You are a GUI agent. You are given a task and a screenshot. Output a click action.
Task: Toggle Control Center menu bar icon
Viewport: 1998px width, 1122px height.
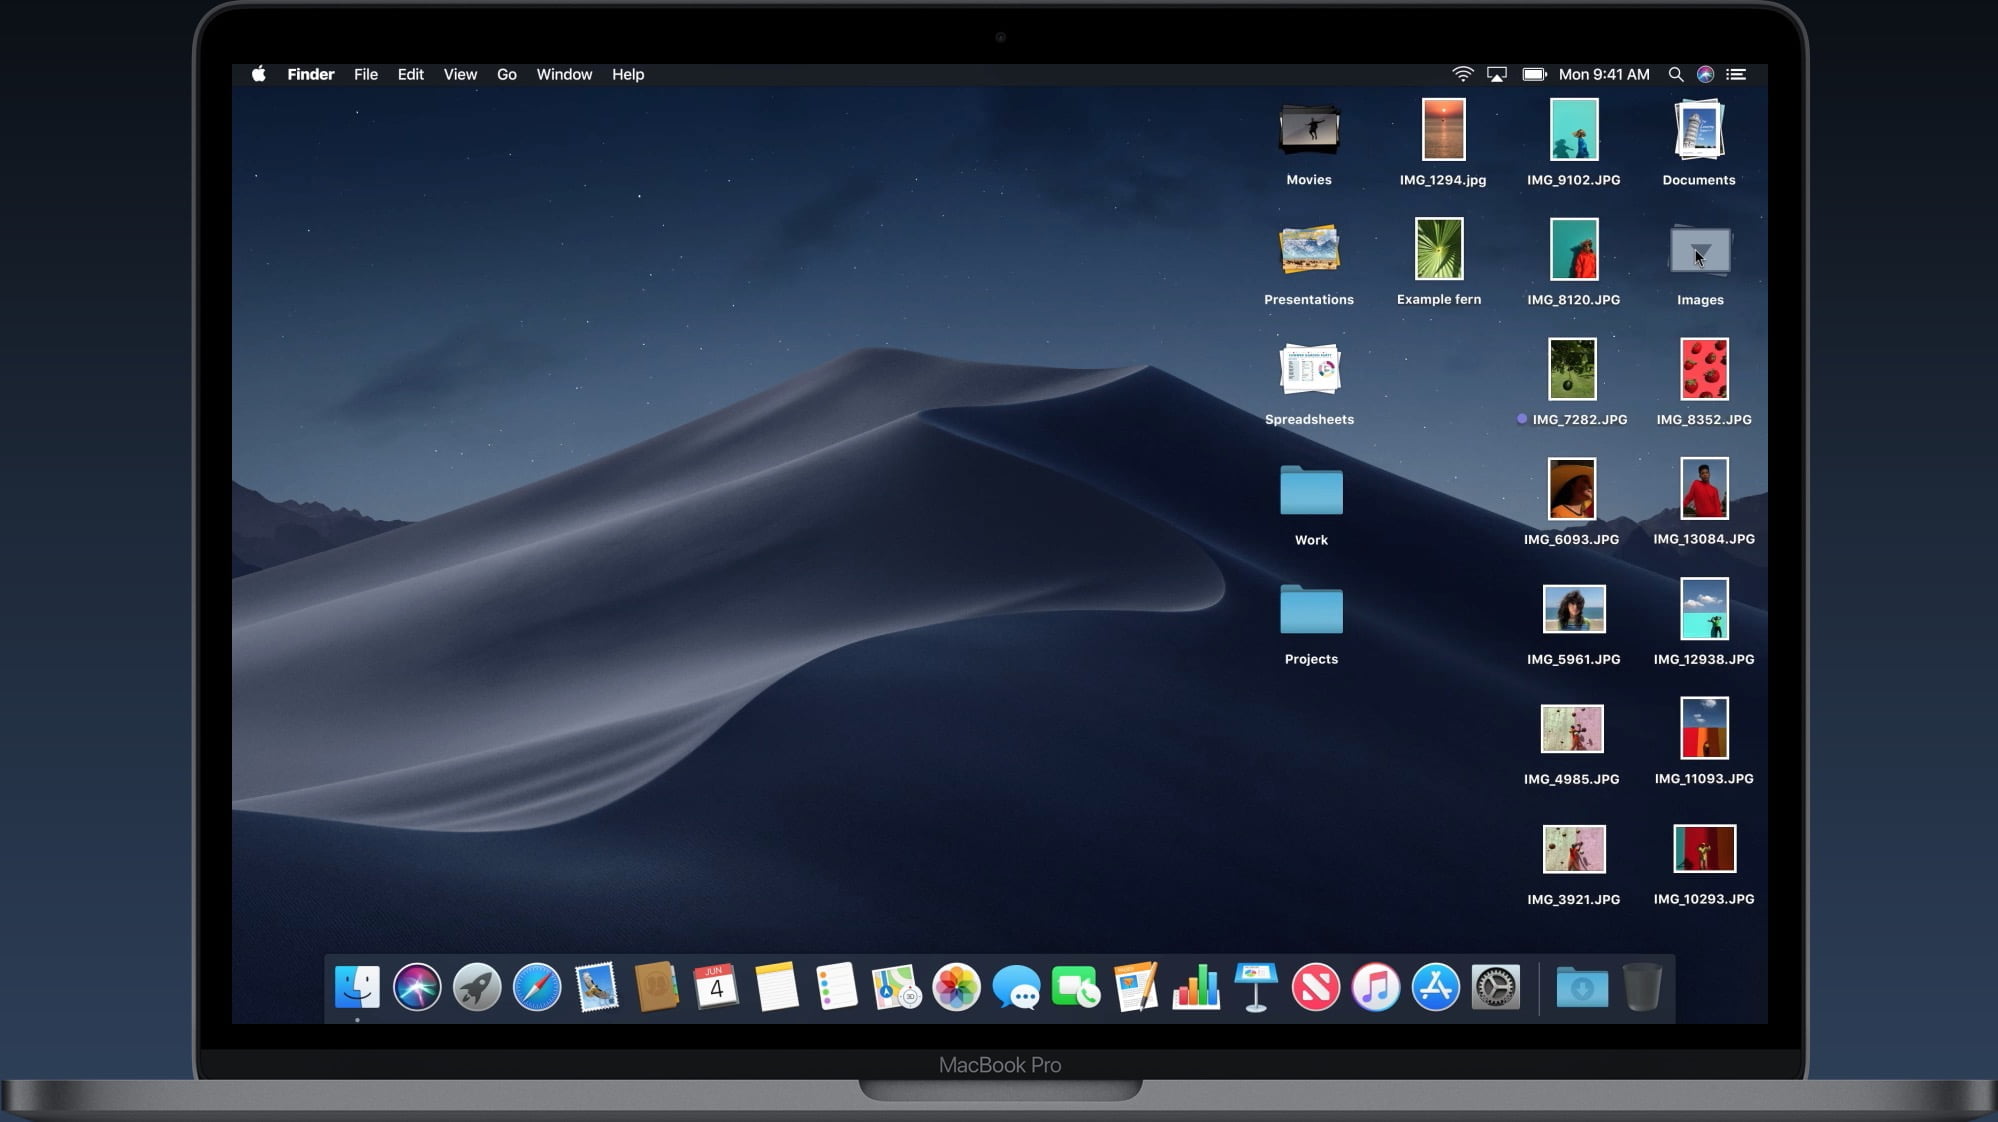[x=1736, y=73]
